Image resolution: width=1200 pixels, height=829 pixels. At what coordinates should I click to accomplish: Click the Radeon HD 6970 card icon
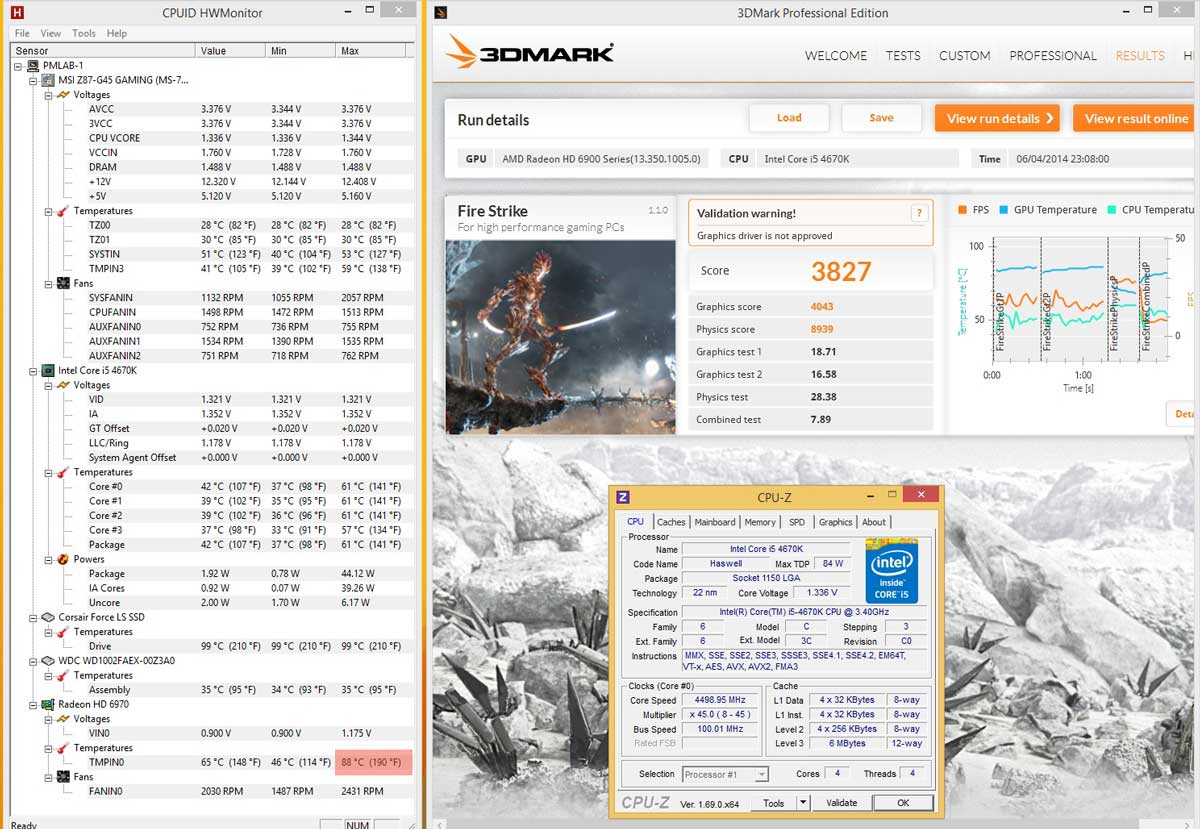click(x=49, y=704)
